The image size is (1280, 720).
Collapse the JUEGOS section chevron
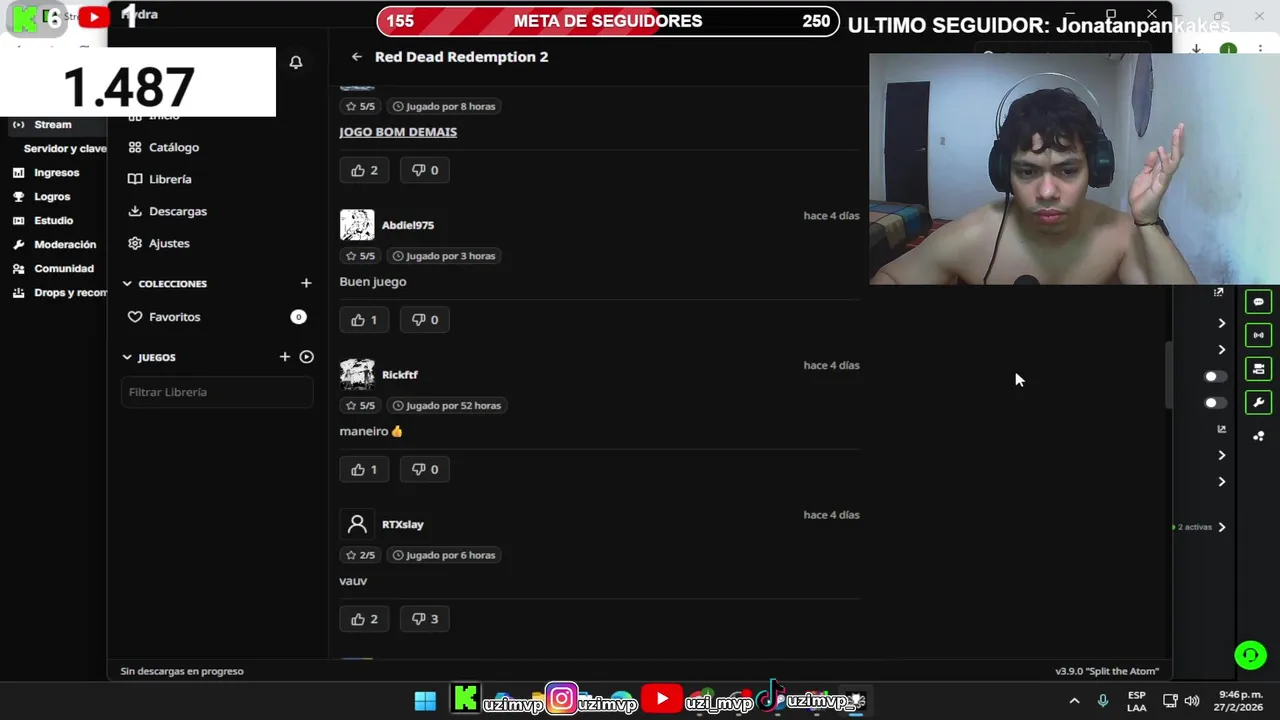(127, 357)
